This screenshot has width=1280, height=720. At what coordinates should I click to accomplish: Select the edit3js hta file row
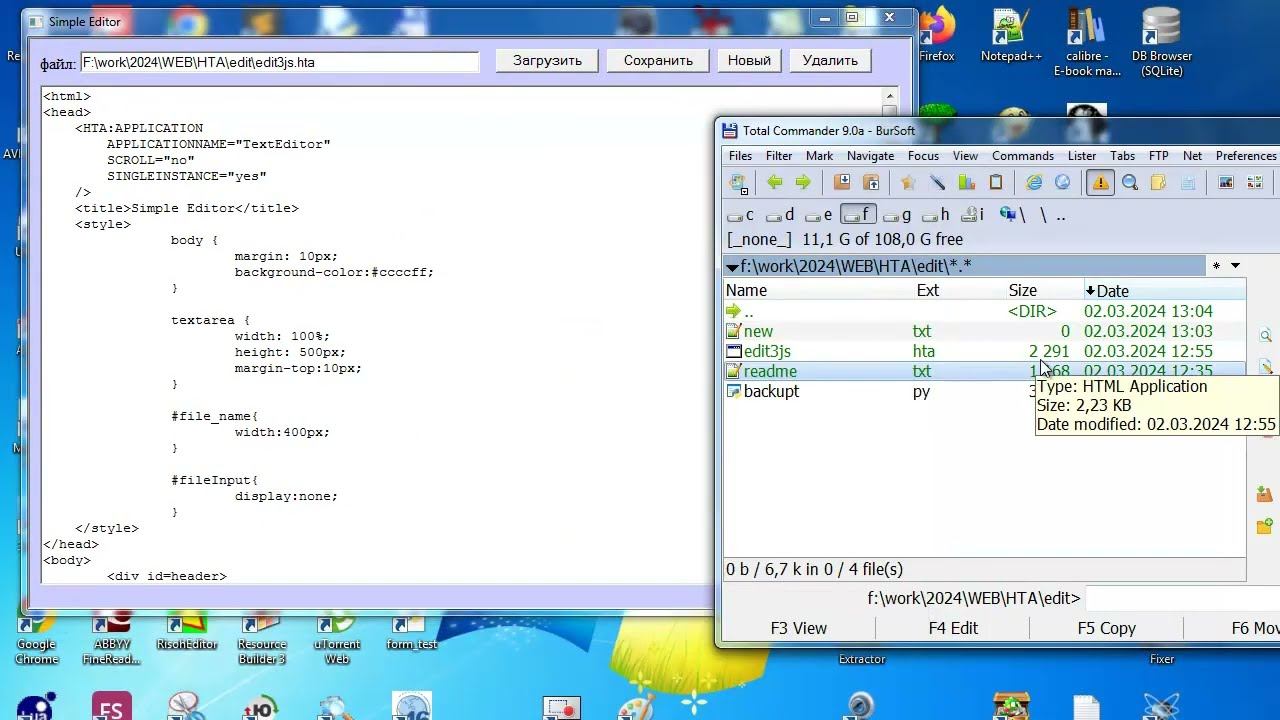(985, 351)
